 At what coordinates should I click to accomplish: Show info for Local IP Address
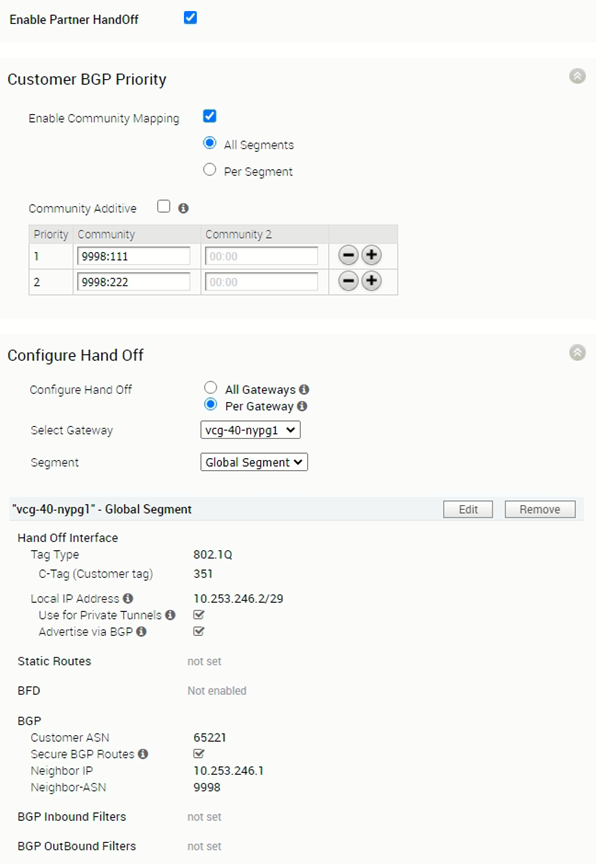coord(128,598)
